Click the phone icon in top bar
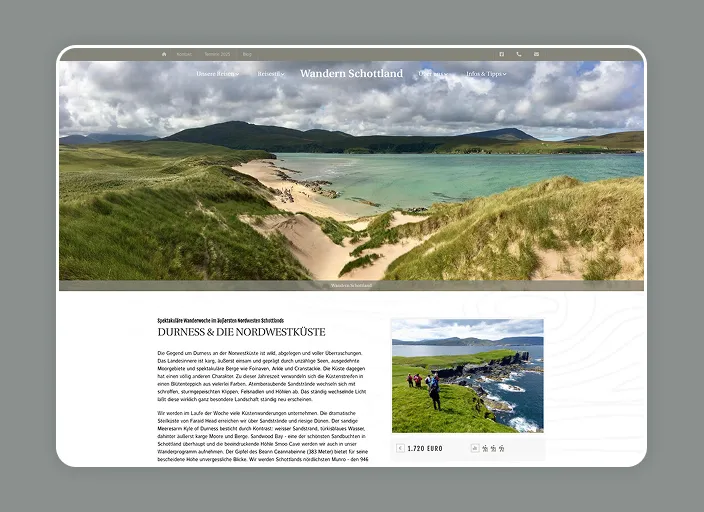 pyautogui.click(x=519, y=54)
